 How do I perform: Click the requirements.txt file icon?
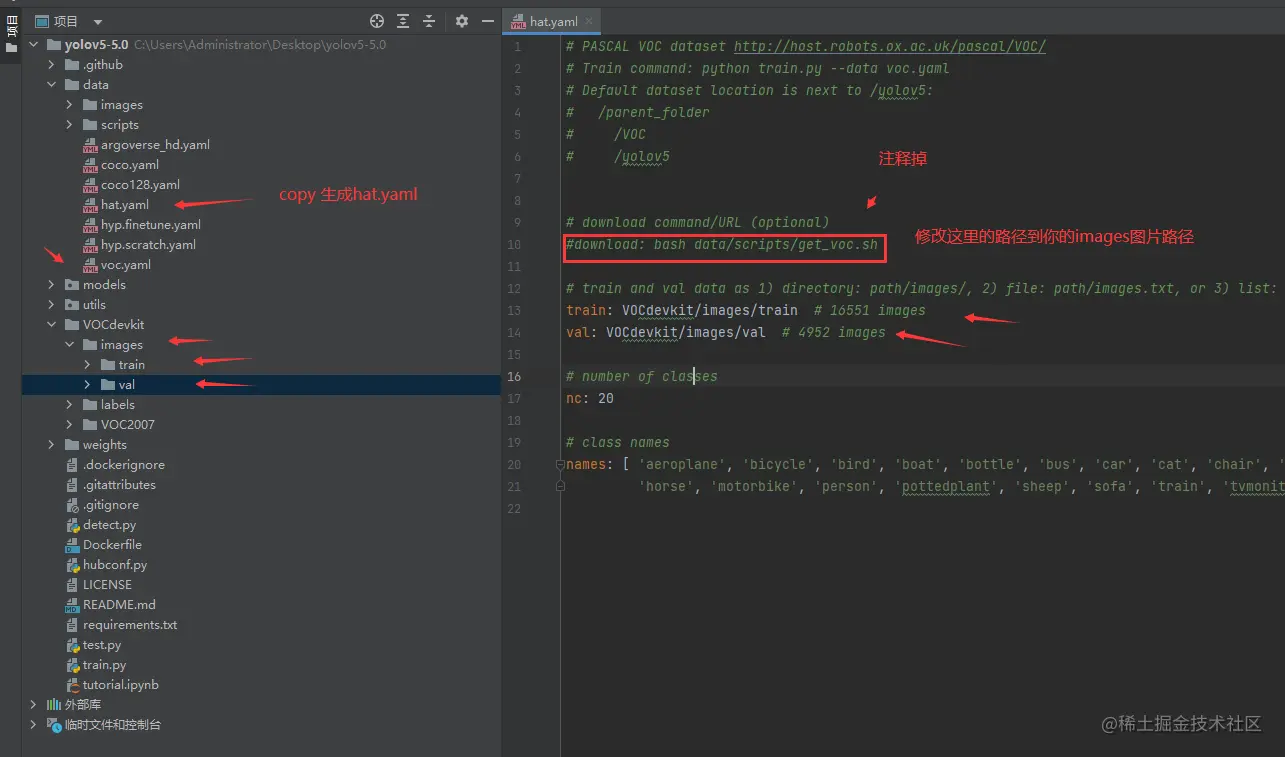point(72,625)
